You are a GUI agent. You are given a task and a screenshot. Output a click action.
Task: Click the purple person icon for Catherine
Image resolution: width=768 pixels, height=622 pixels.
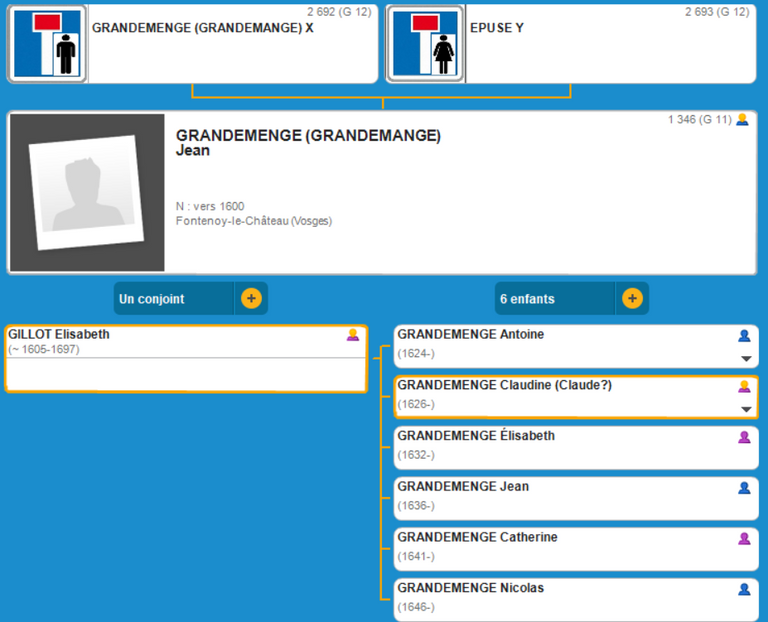click(744, 538)
